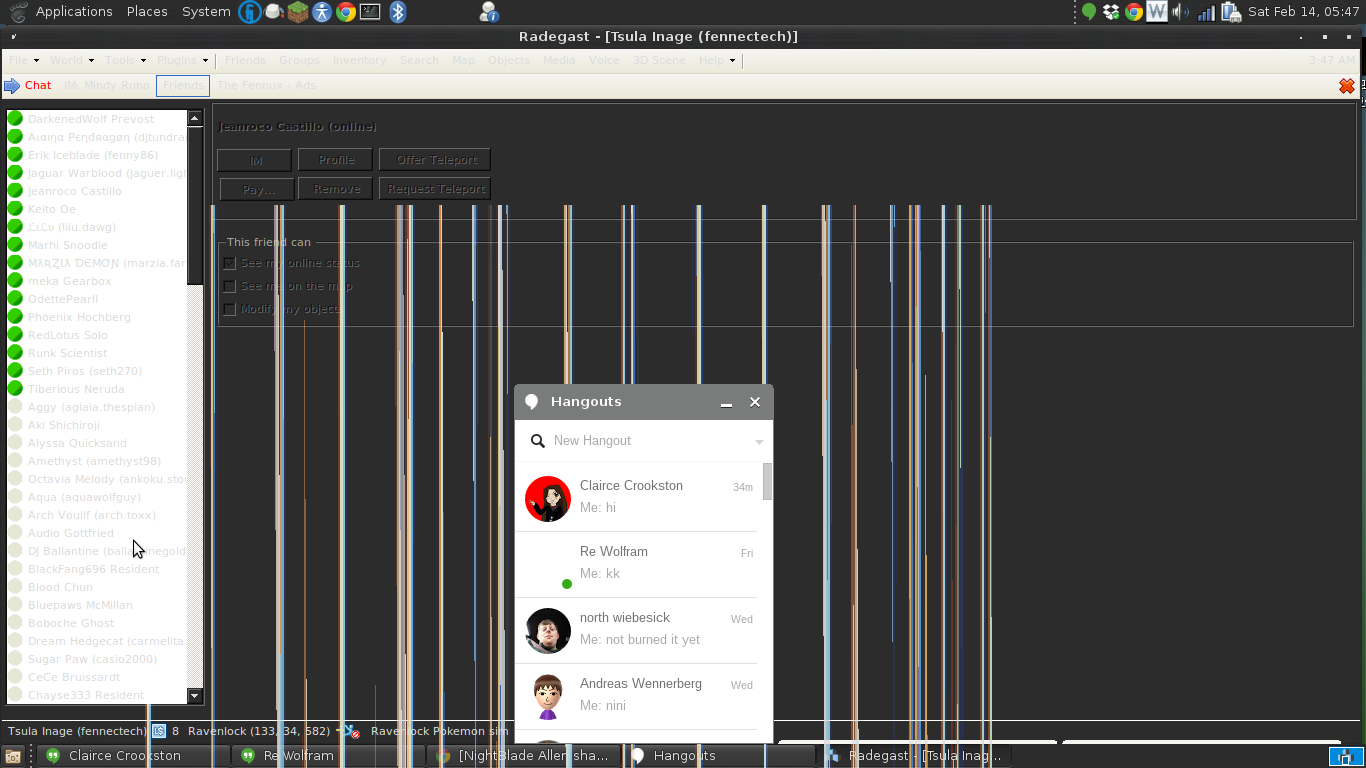
Task: Click the Hangouts search magnifier icon
Action: (x=537, y=441)
